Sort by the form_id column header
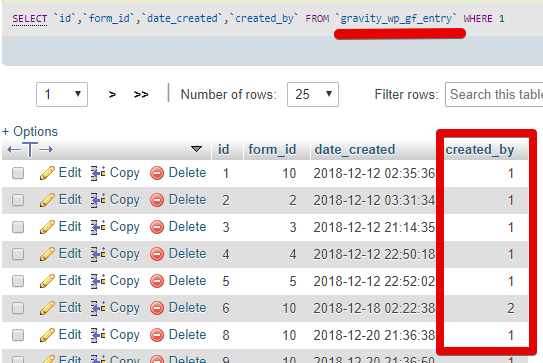The height and width of the screenshot is (363, 543). click(x=272, y=150)
